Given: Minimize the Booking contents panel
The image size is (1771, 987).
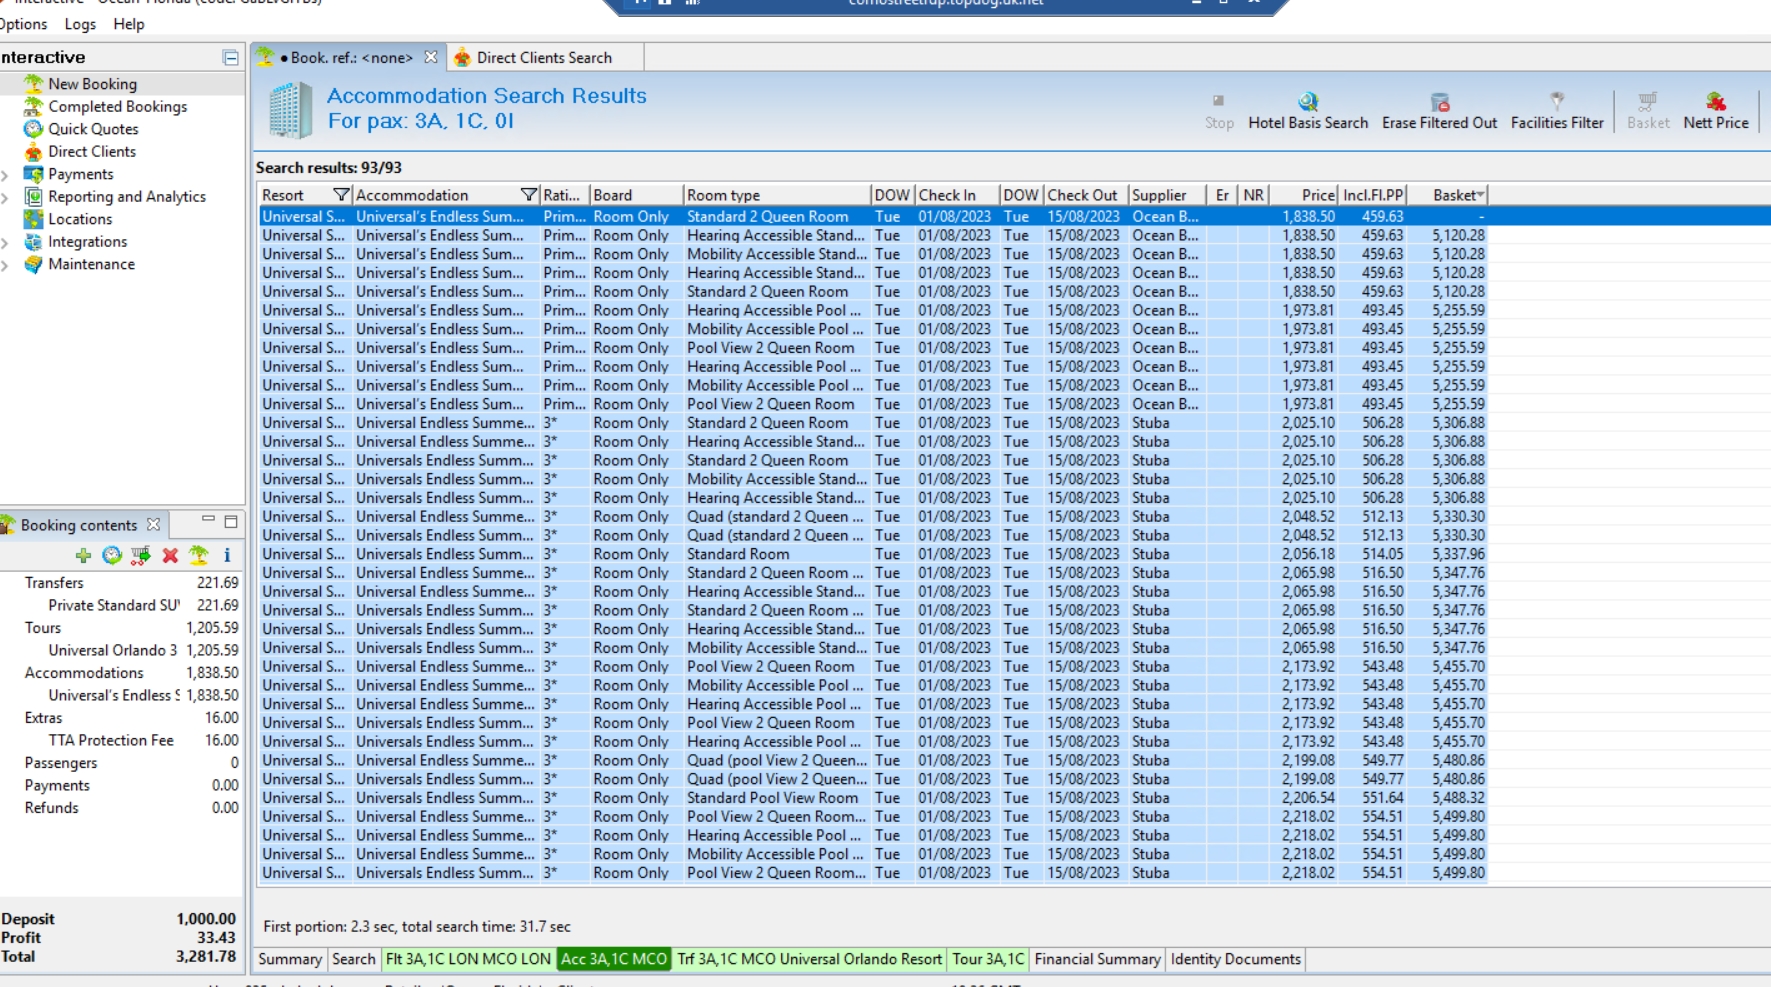Looking at the screenshot, I should point(208,520).
